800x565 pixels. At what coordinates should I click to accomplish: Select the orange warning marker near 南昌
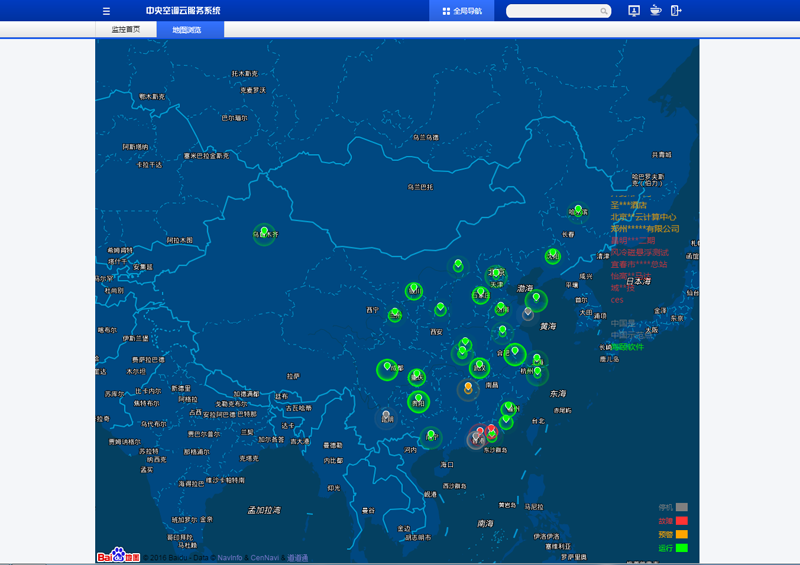[x=468, y=387]
